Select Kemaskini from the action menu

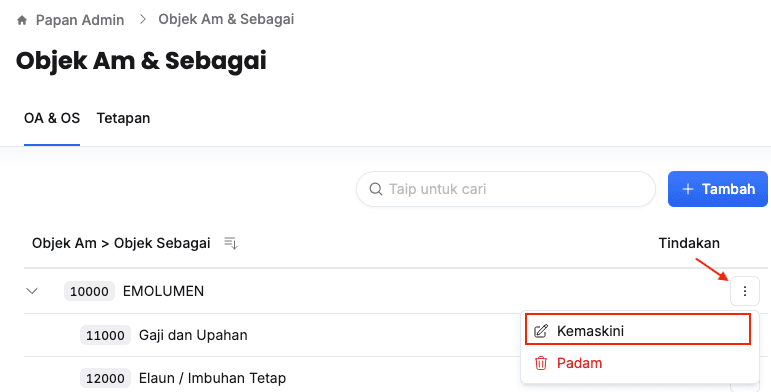point(638,329)
